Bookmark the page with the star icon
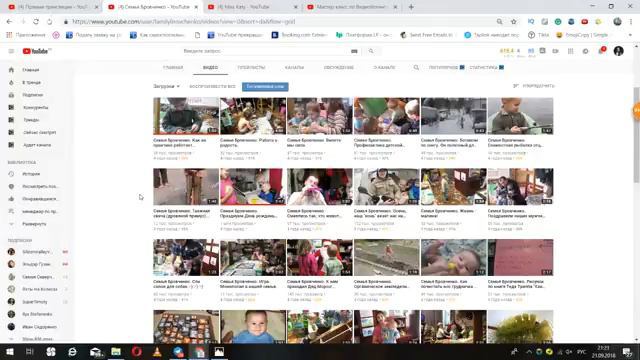640x360 pixels. pyautogui.click(x=513, y=22)
